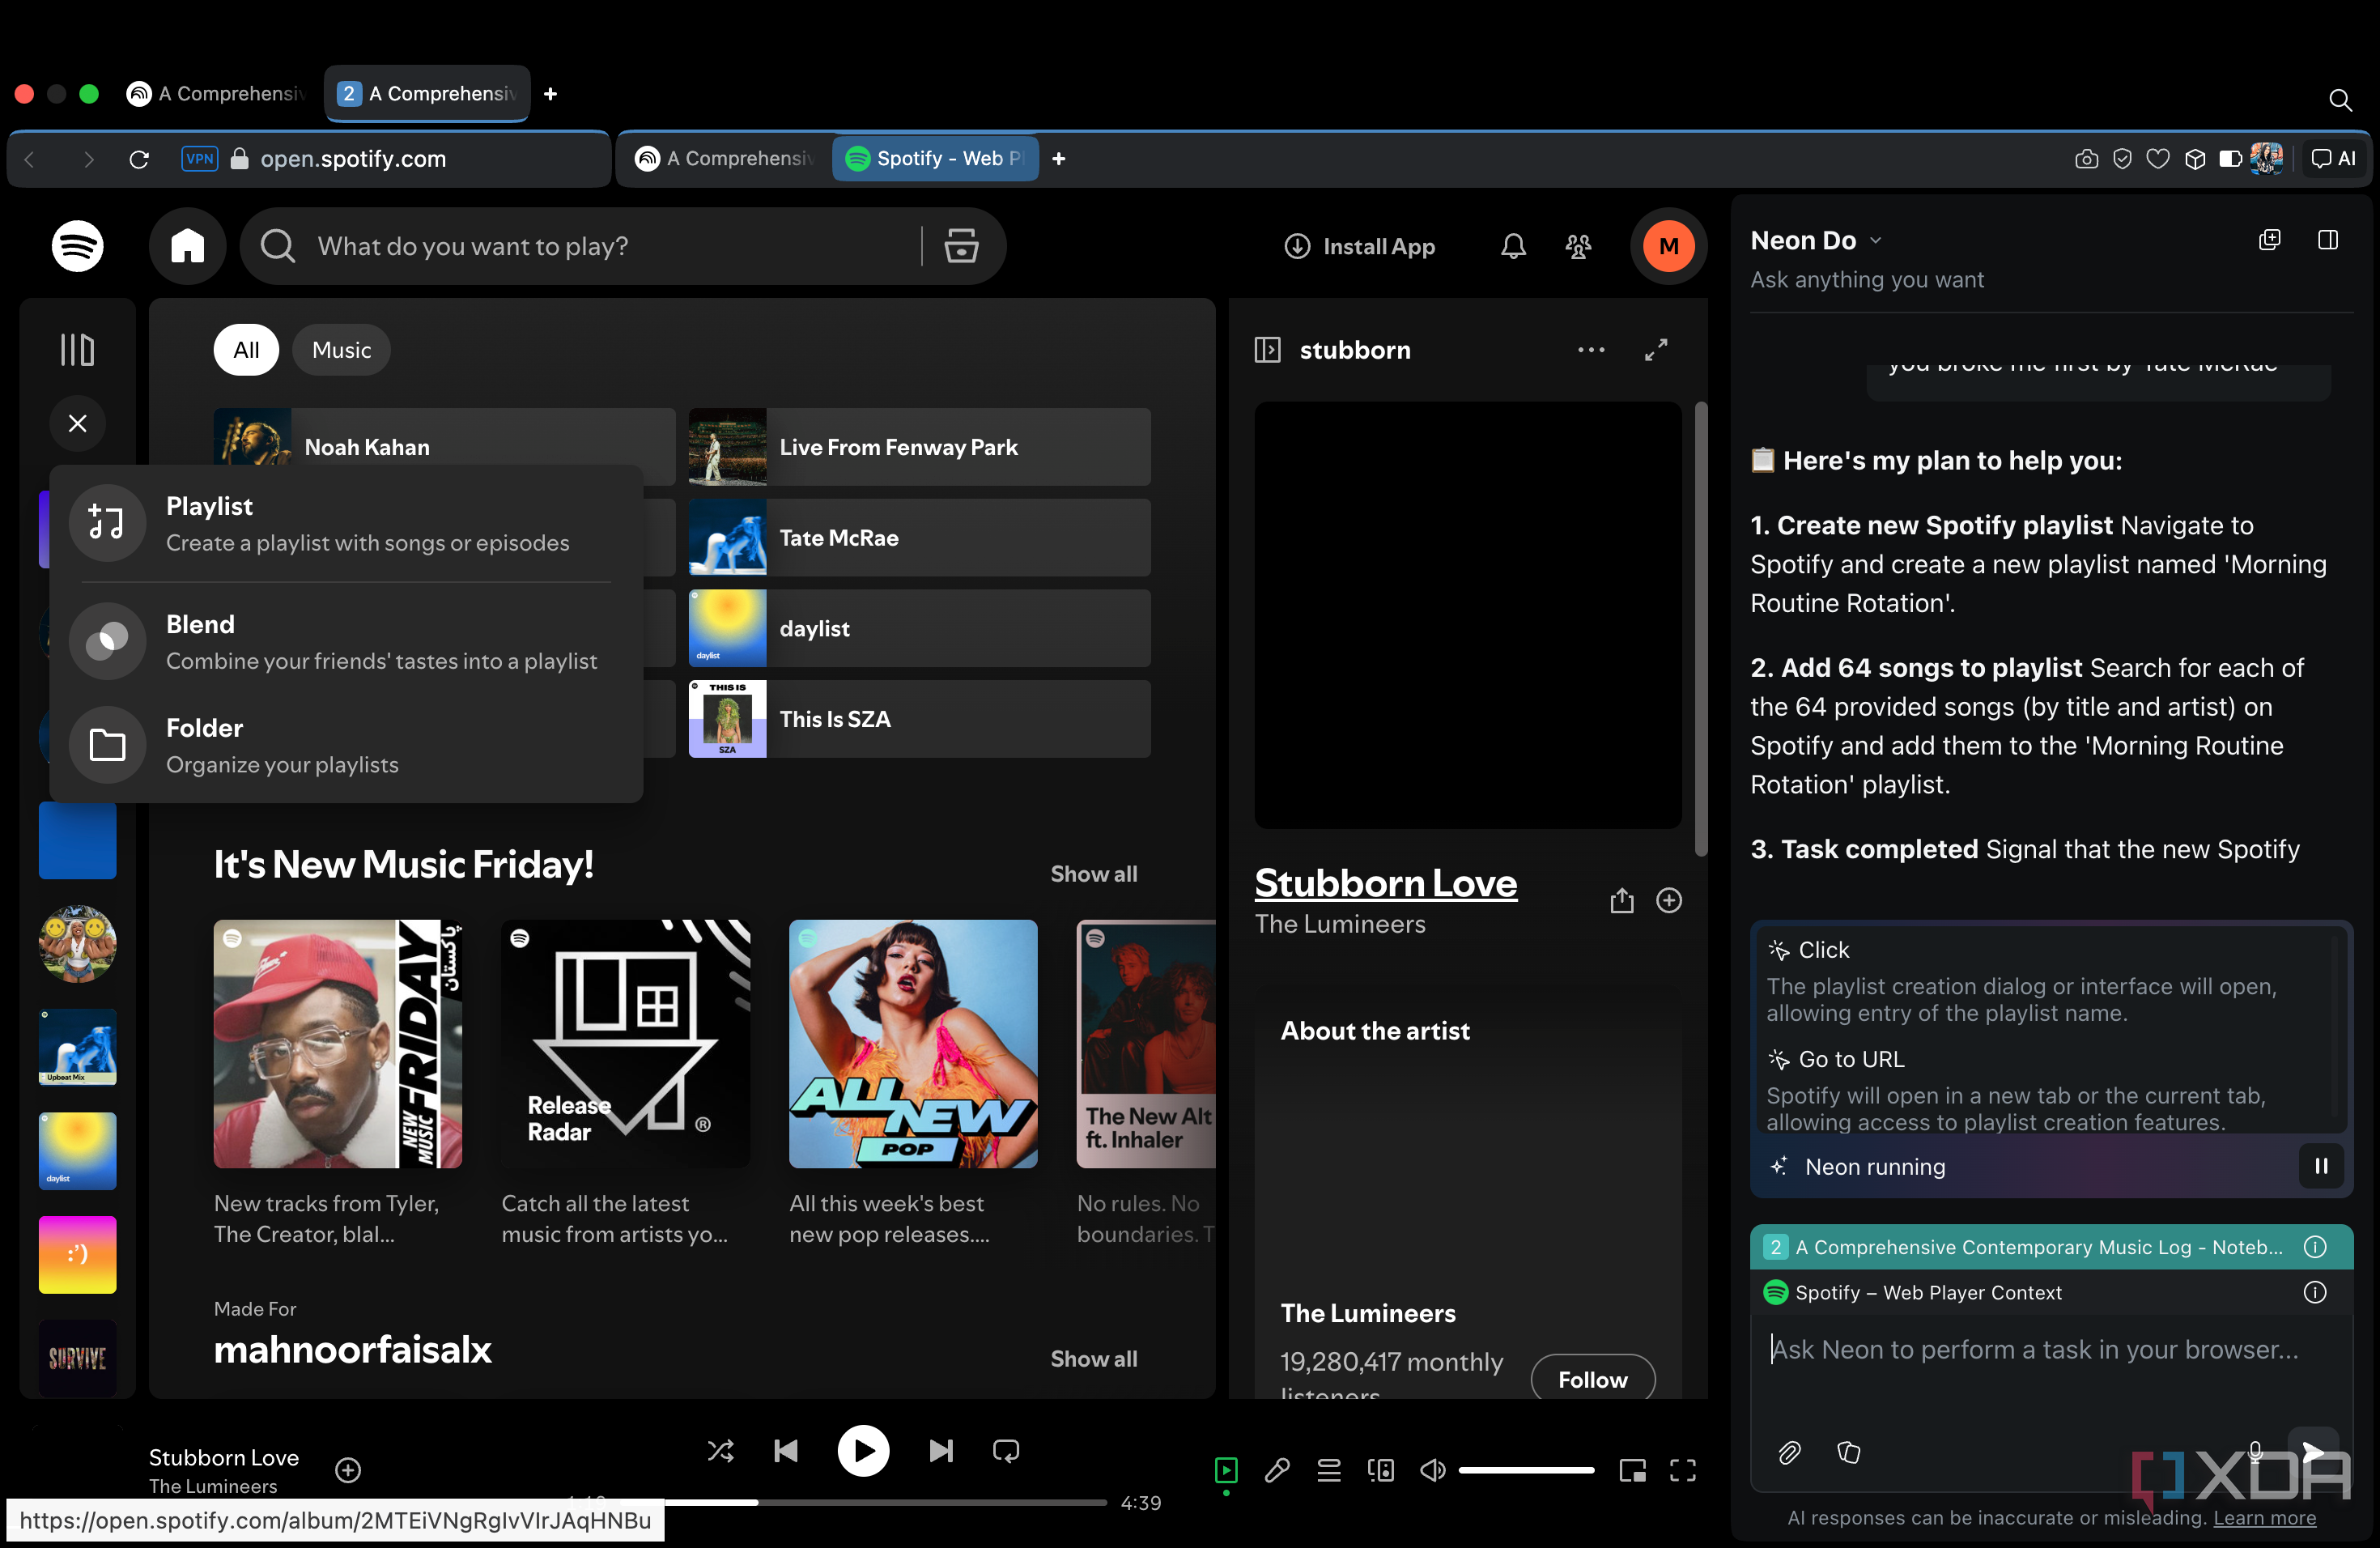2380x1548 pixels.
Task: Open the Queue icon
Action: 1329,1470
